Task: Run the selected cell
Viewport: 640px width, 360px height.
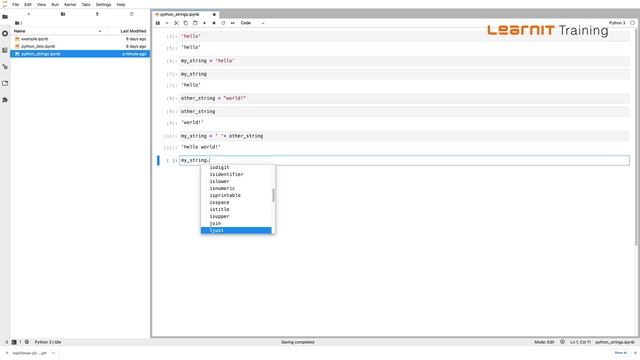Action: pos(204,23)
